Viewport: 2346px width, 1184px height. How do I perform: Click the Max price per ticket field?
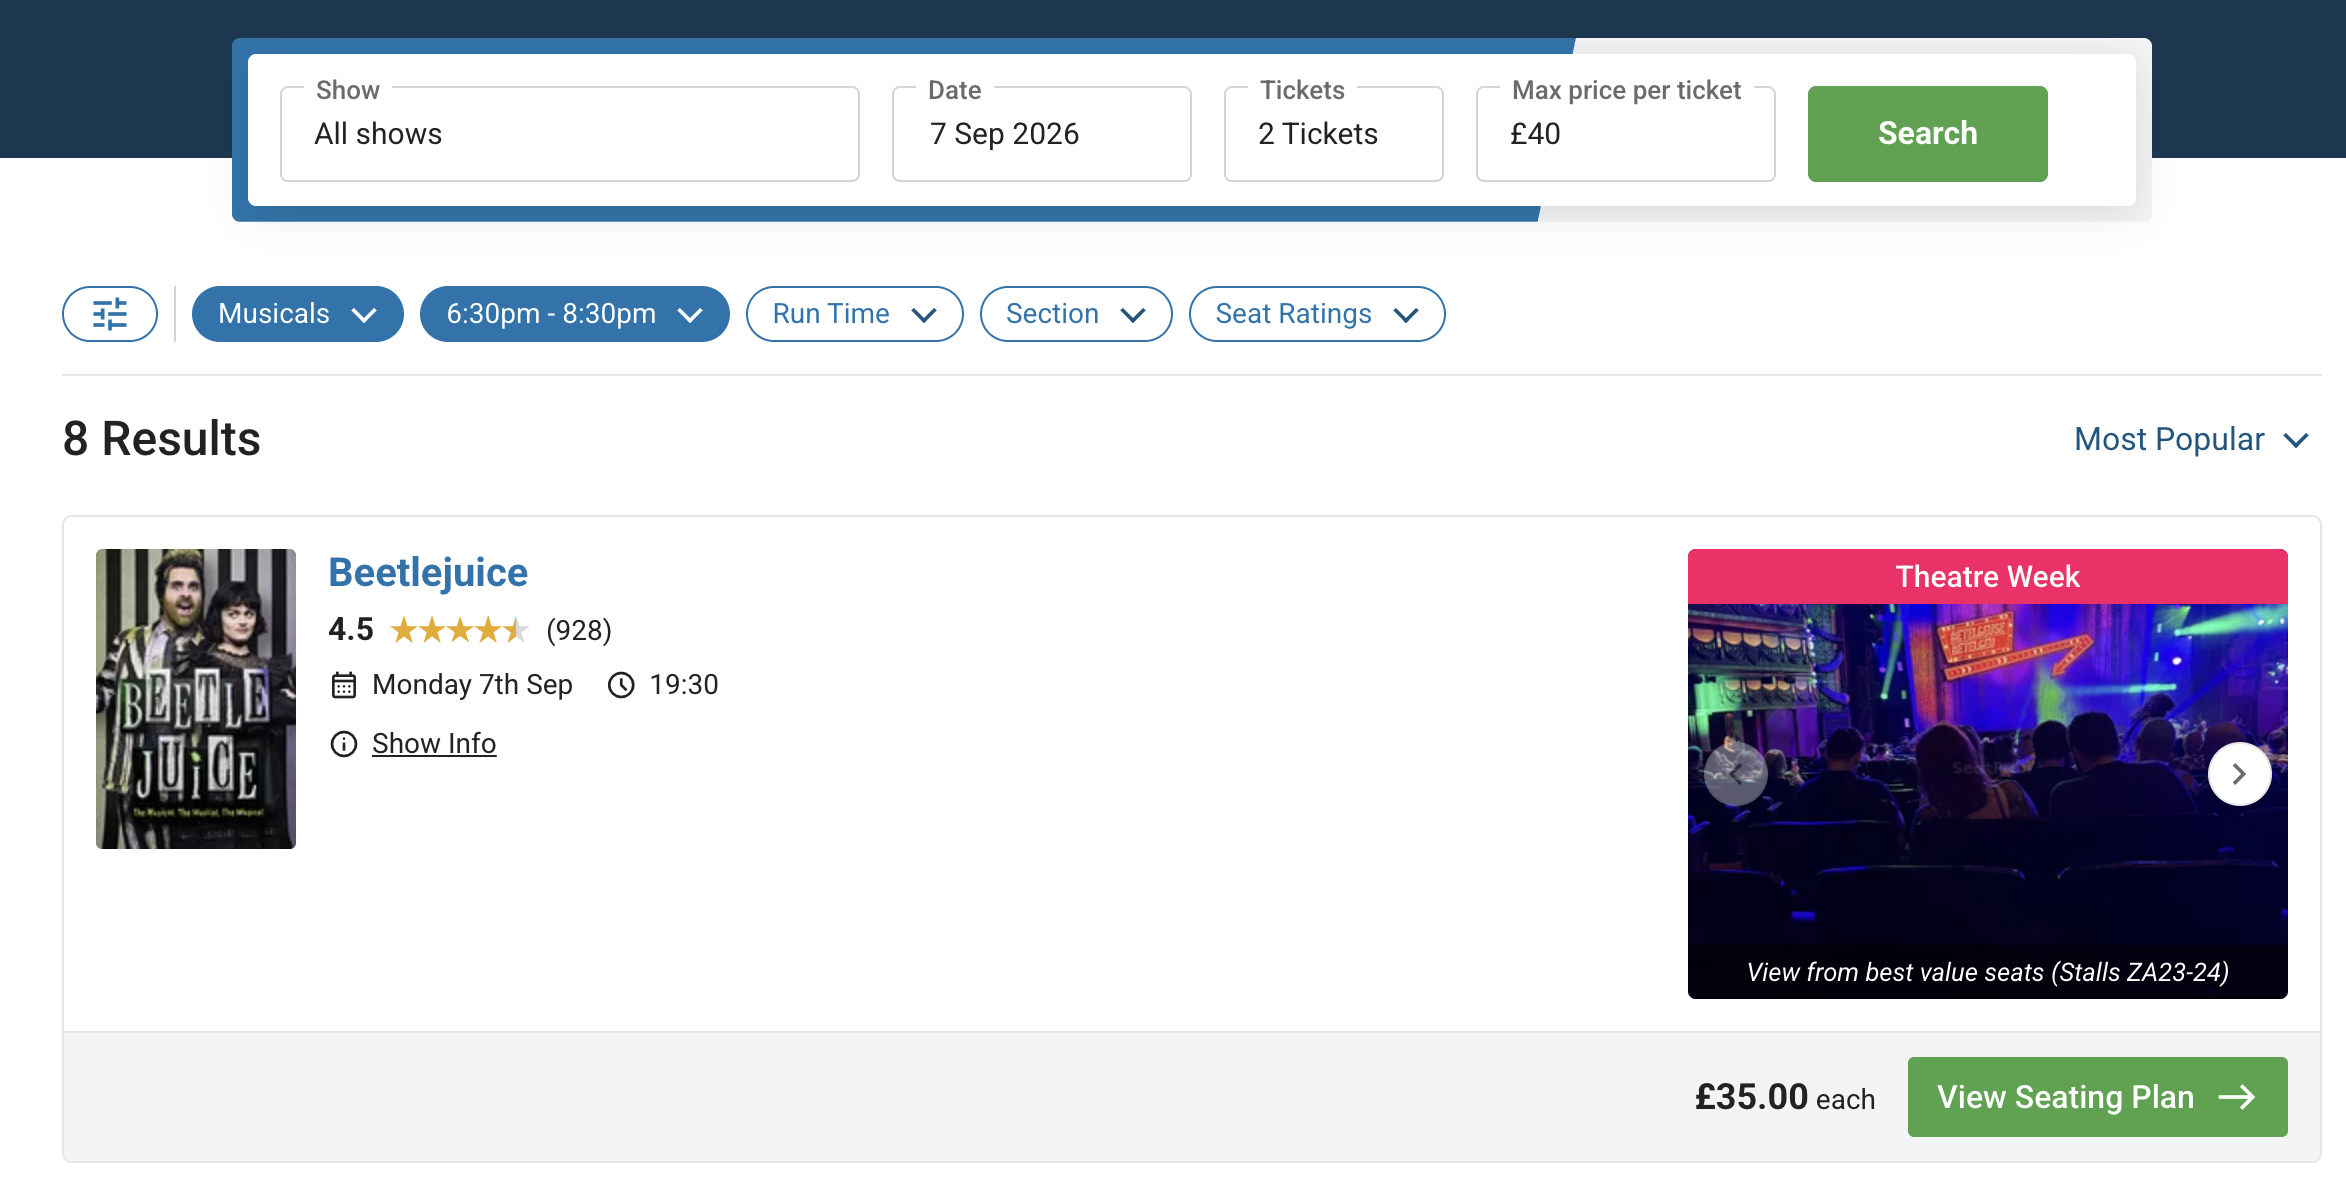[x=1626, y=134]
